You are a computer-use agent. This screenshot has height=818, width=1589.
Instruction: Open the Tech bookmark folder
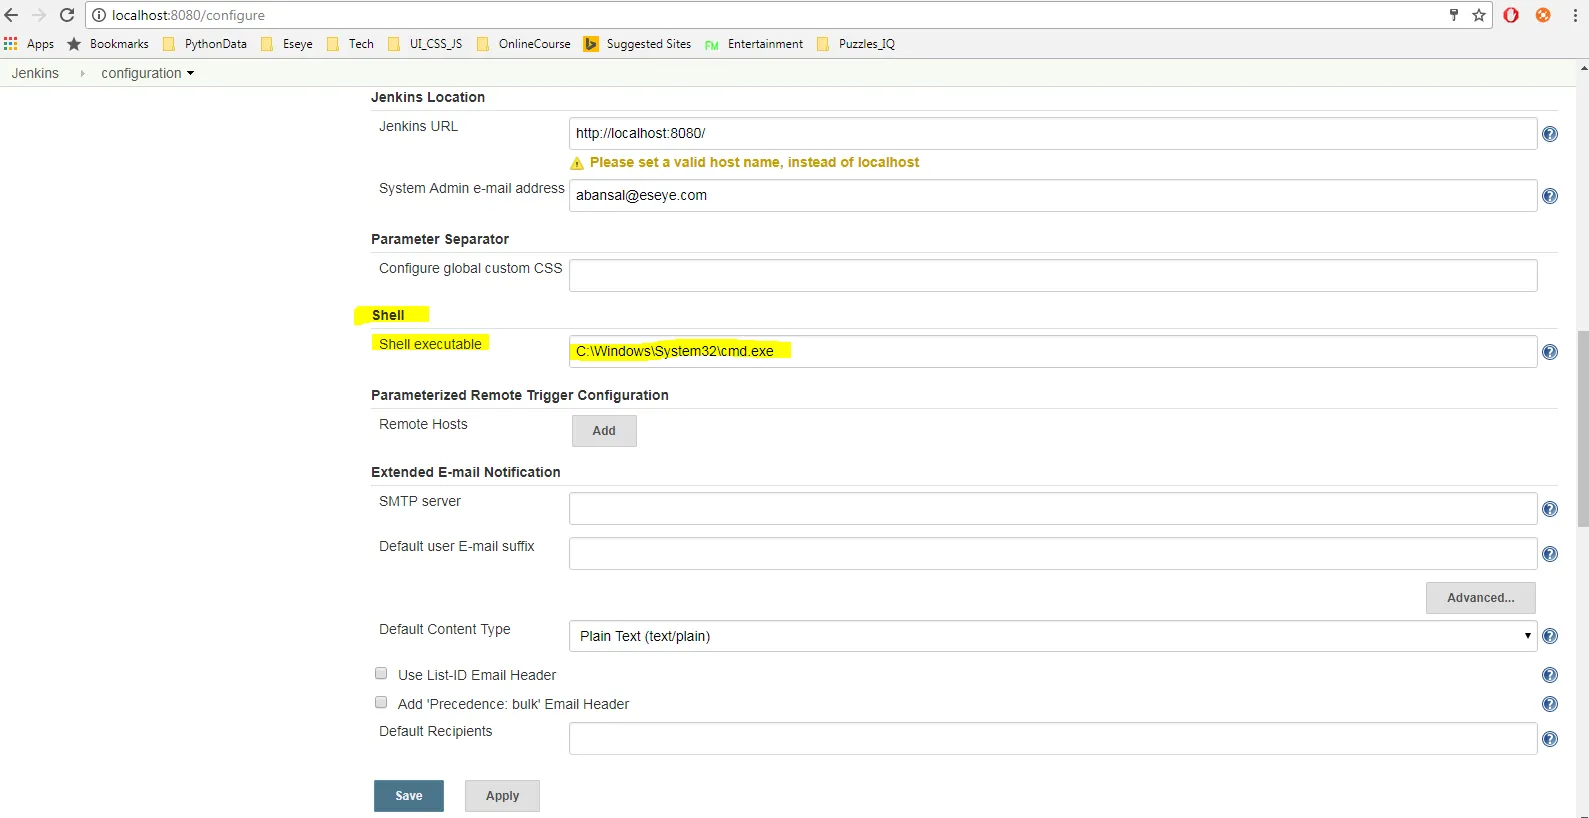tap(350, 44)
